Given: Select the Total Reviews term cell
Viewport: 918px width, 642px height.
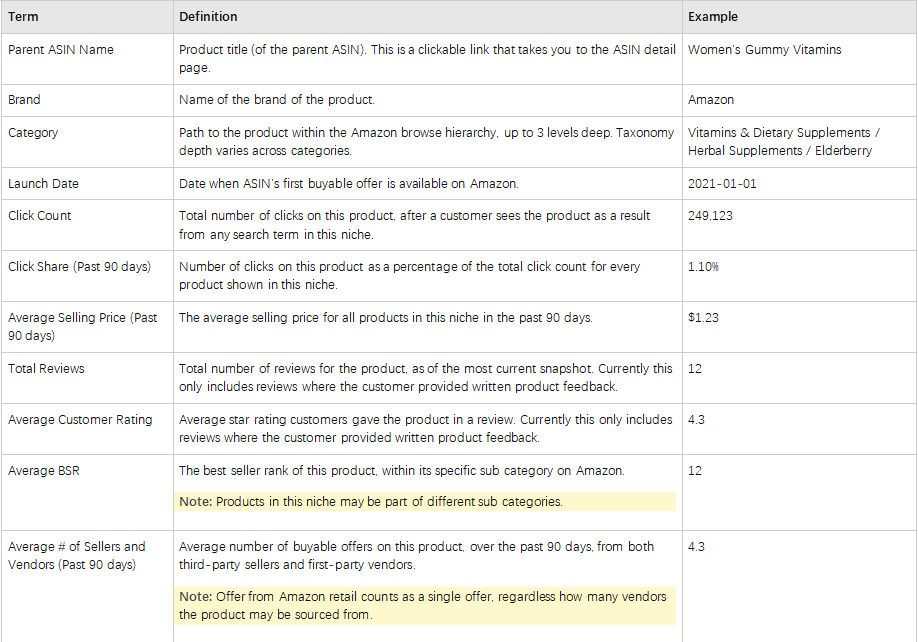Looking at the screenshot, I should click(x=46, y=369).
